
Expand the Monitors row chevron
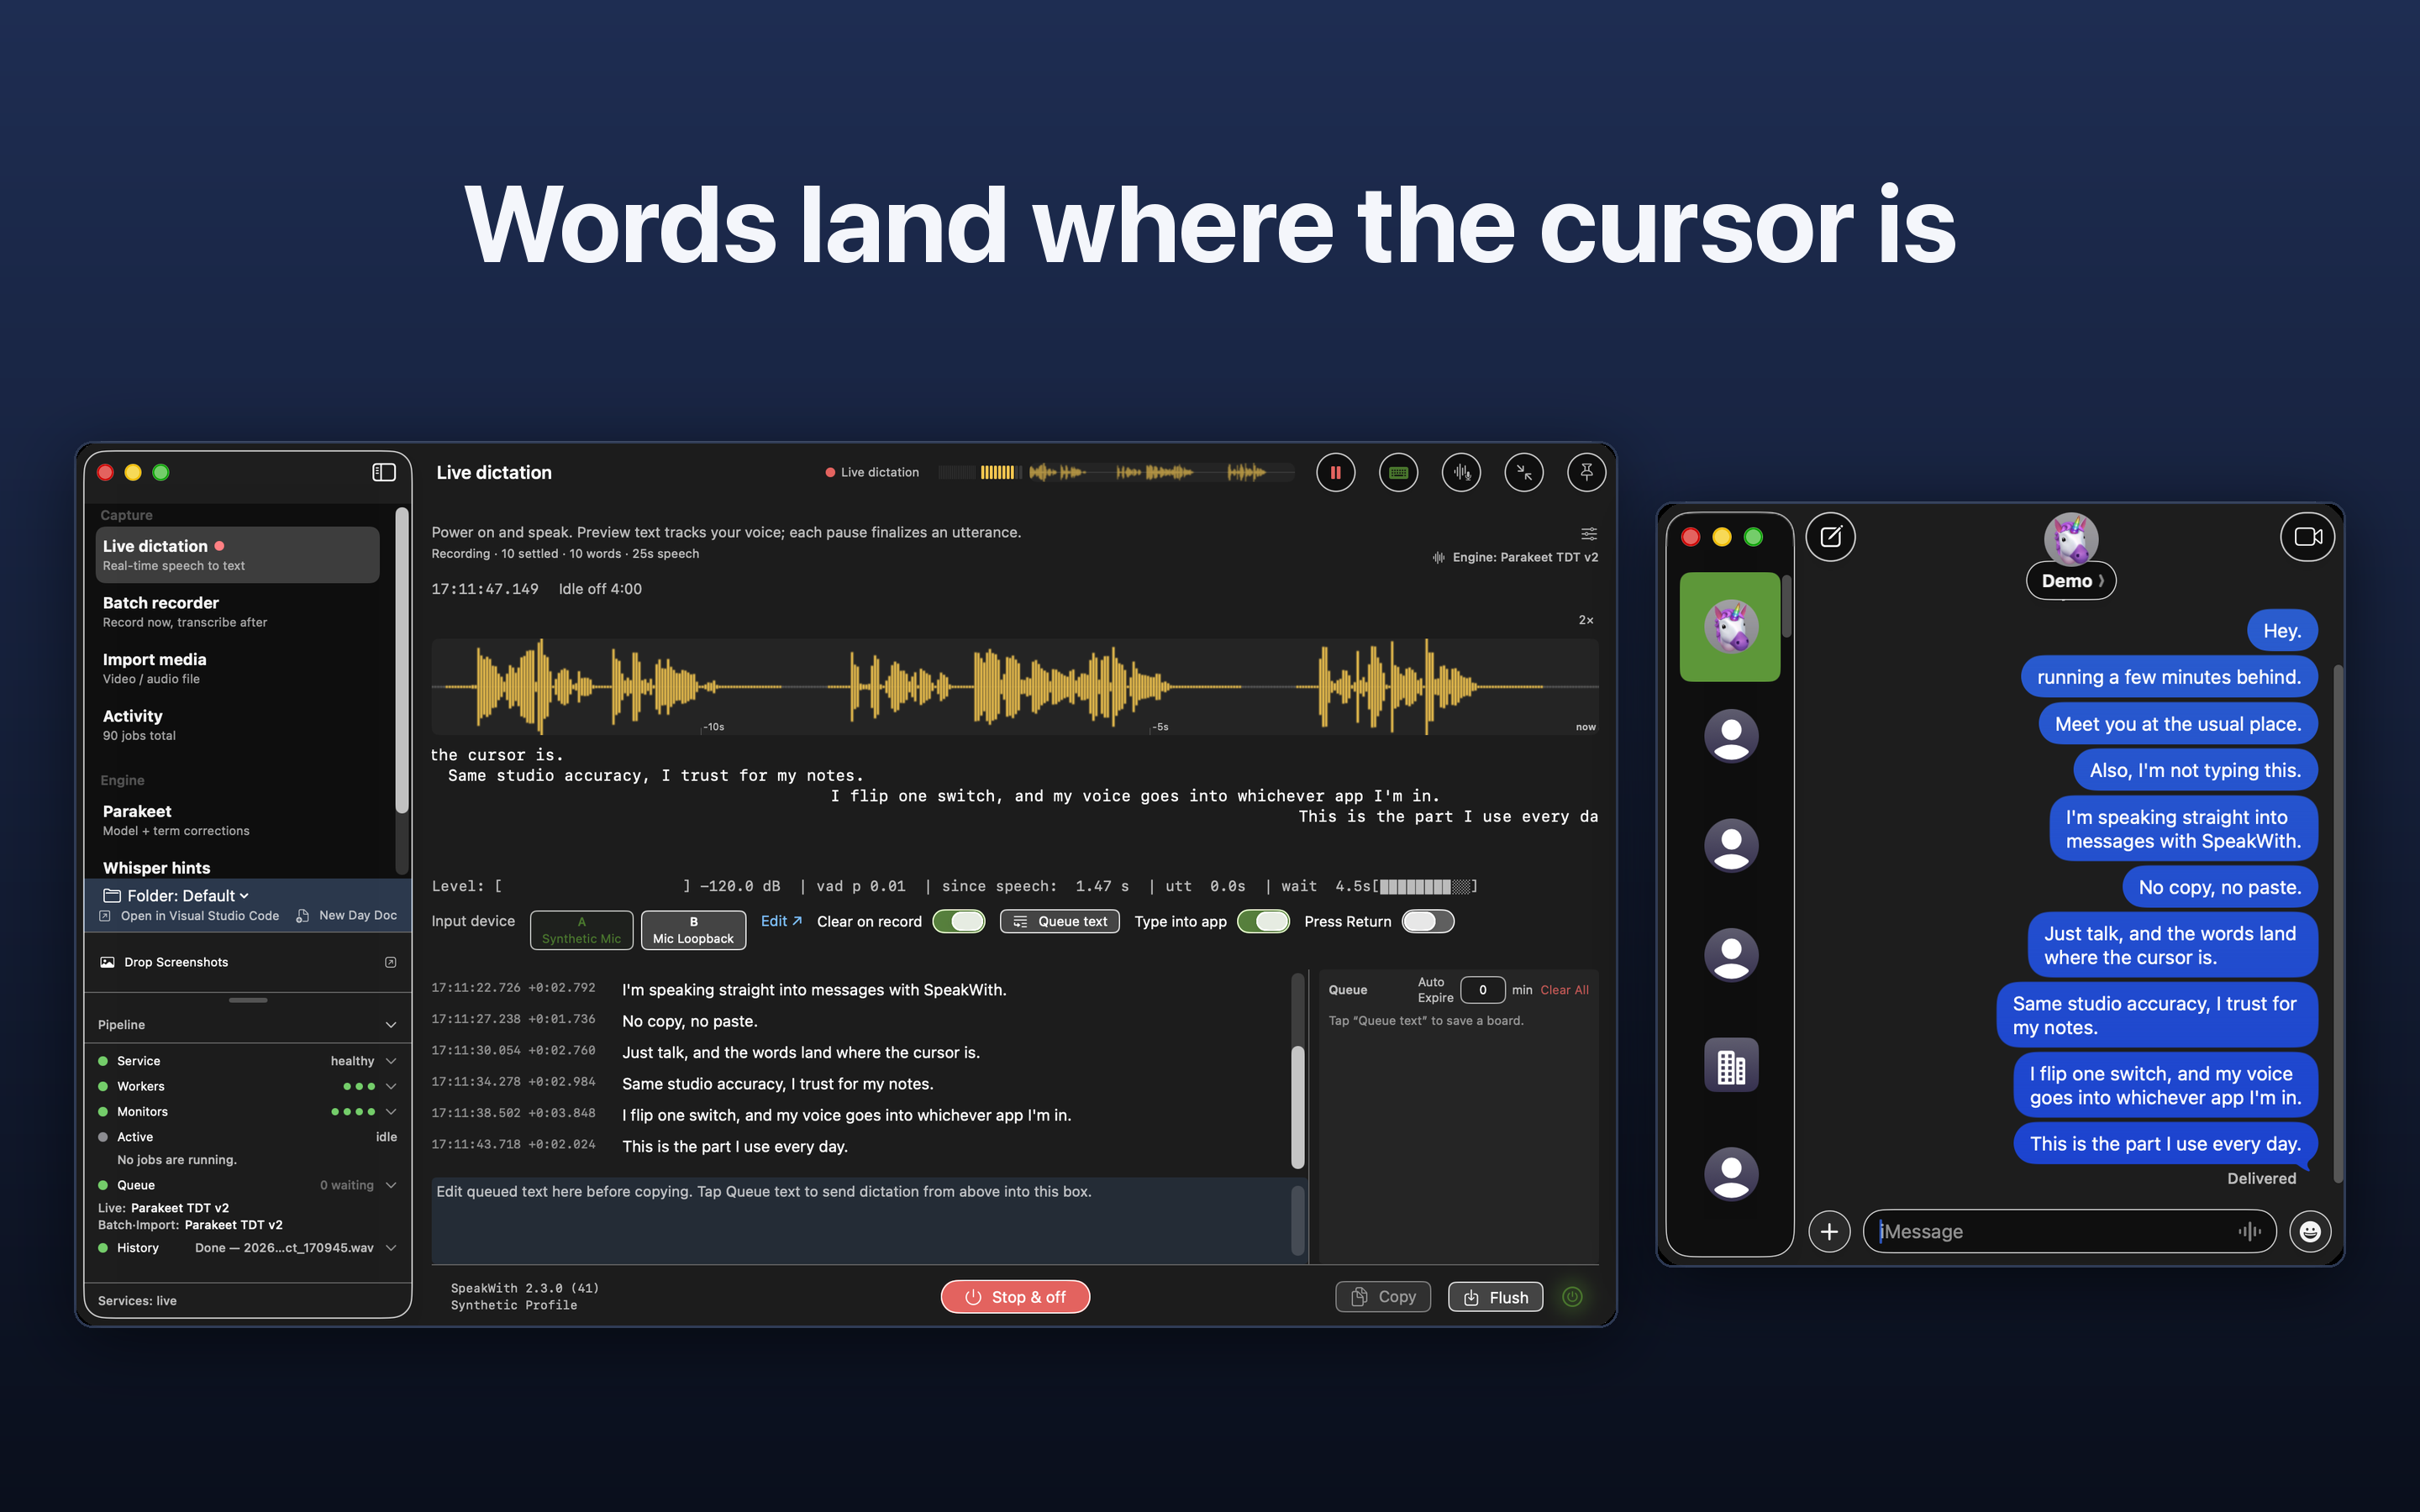(391, 1111)
